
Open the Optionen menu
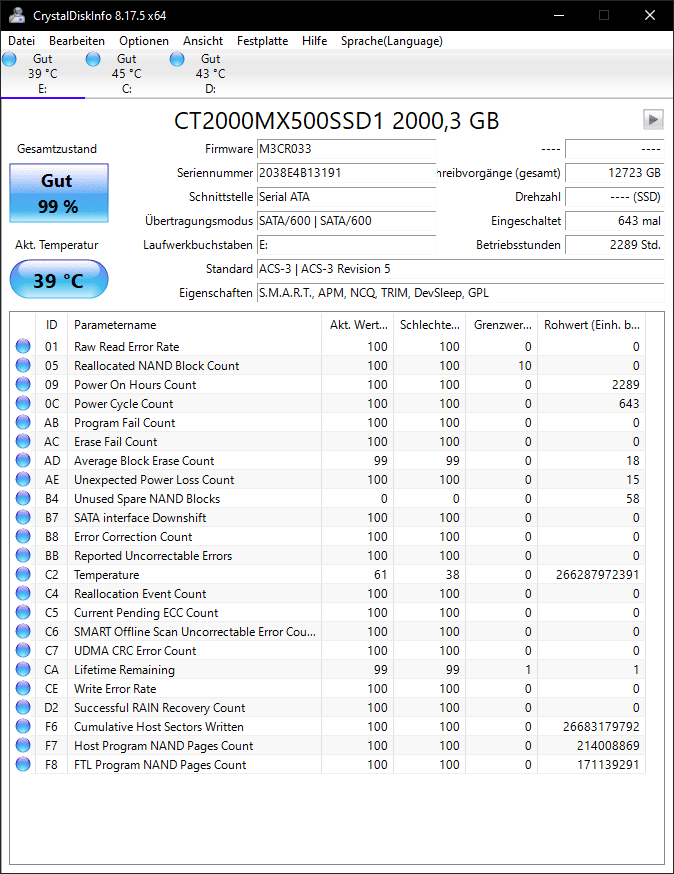(x=144, y=41)
